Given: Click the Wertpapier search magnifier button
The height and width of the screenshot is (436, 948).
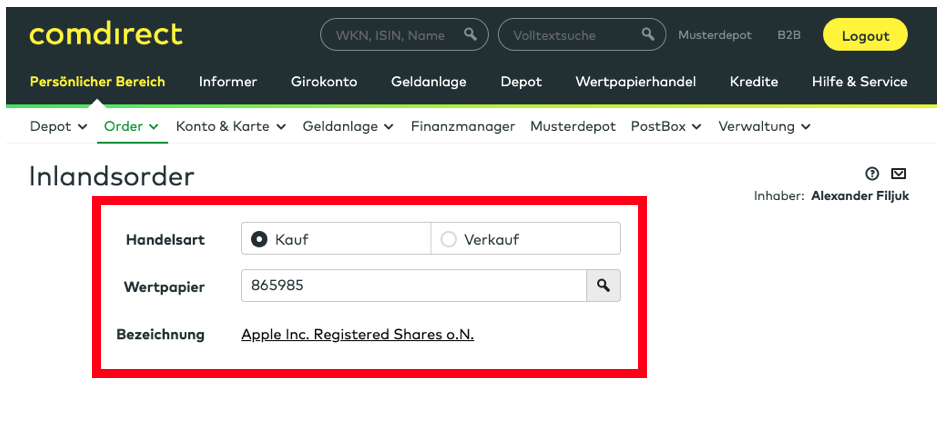Looking at the screenshot, I should click(603, 285).
